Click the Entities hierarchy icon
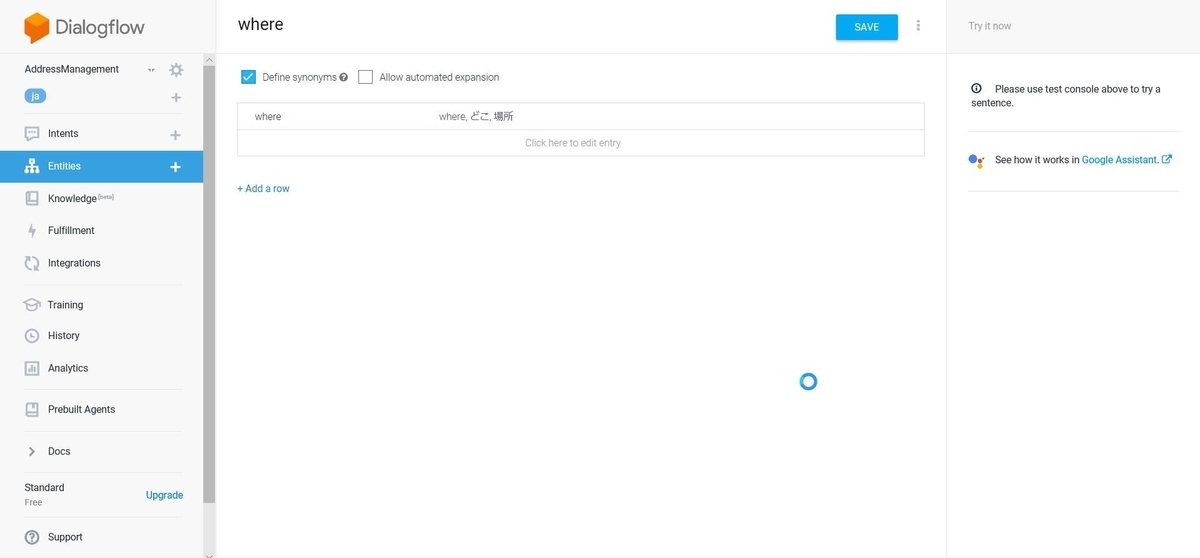This screenshot has height=558, width=1200. pyautogui.click(x=32, y=166)
